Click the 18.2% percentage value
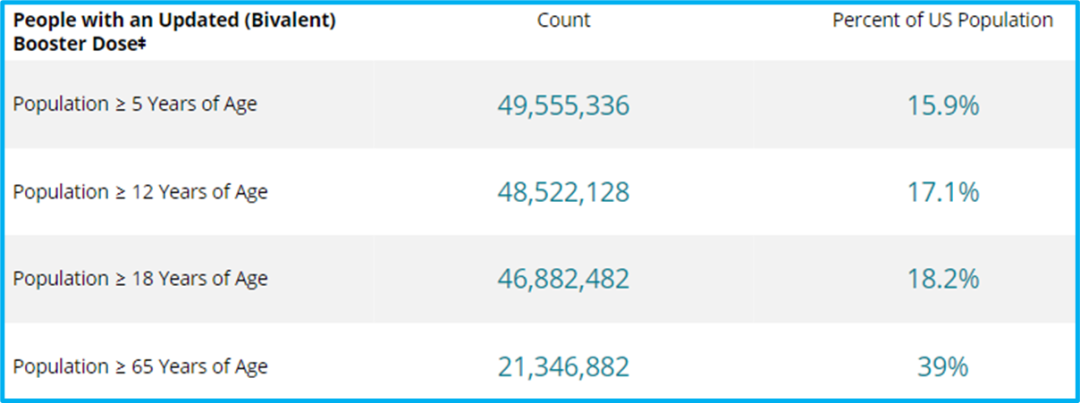Screen dimensions: 1080x403 [x=942, y=279]
